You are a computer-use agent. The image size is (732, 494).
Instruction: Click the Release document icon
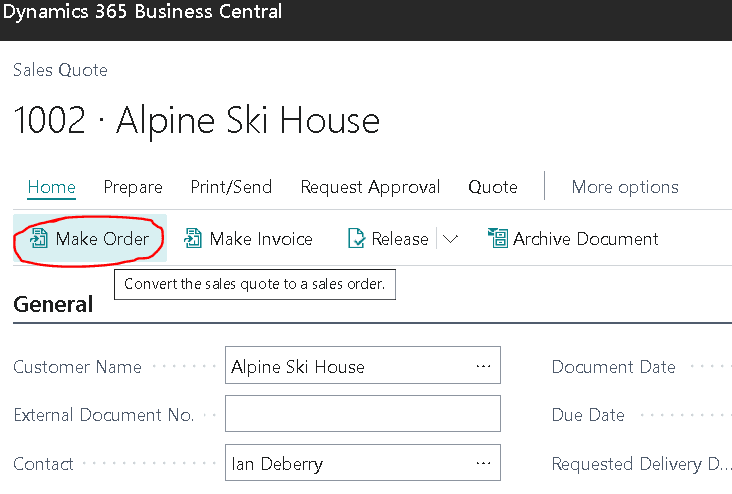click(357, 238)
